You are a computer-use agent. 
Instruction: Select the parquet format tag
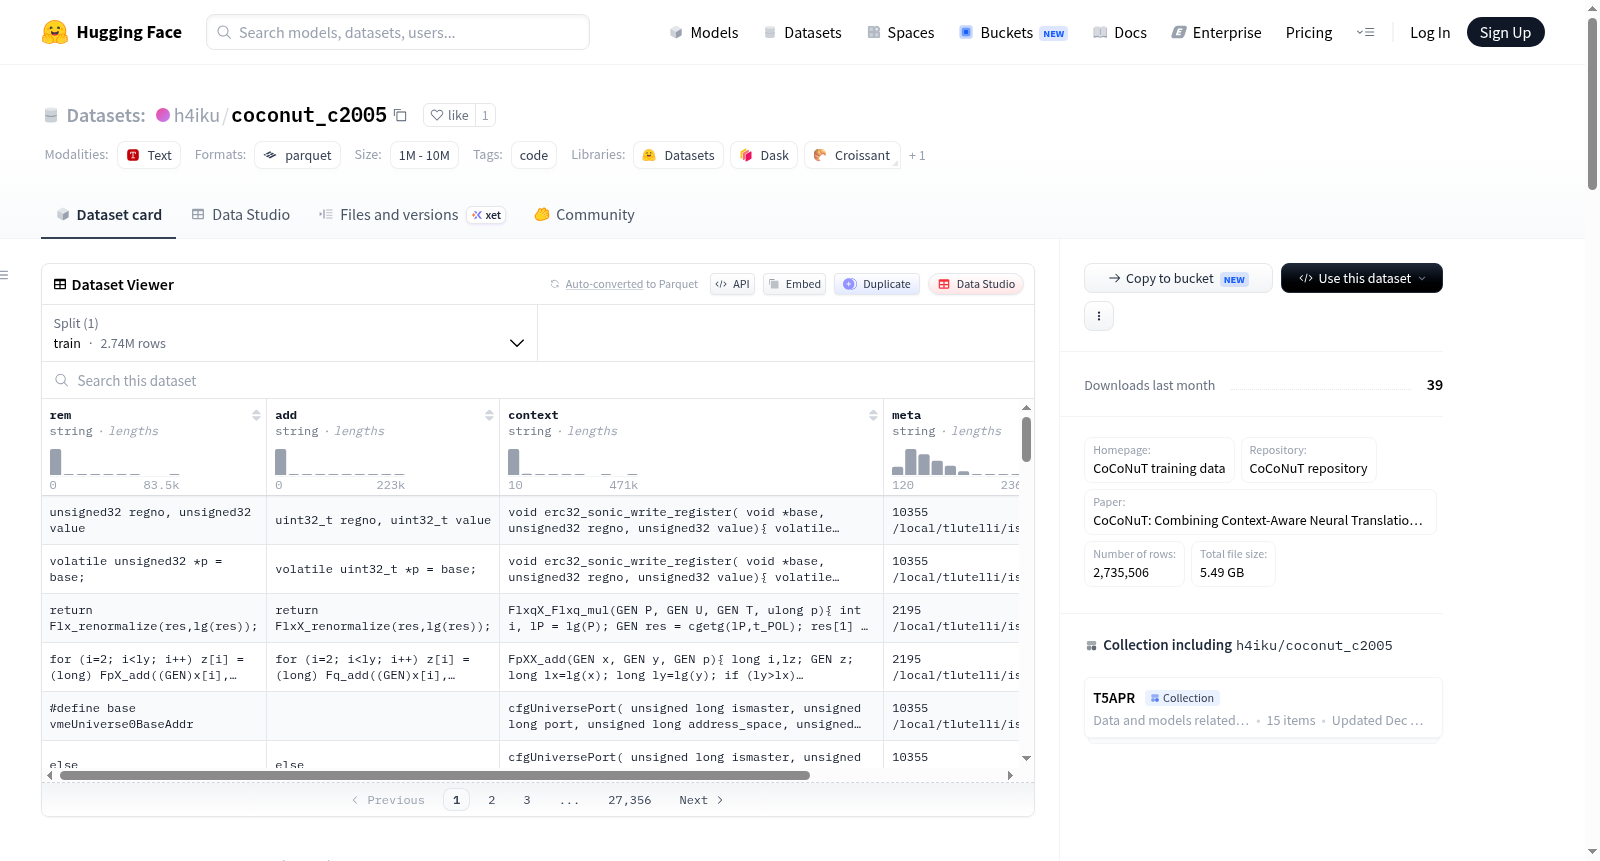tap(298, 155)
